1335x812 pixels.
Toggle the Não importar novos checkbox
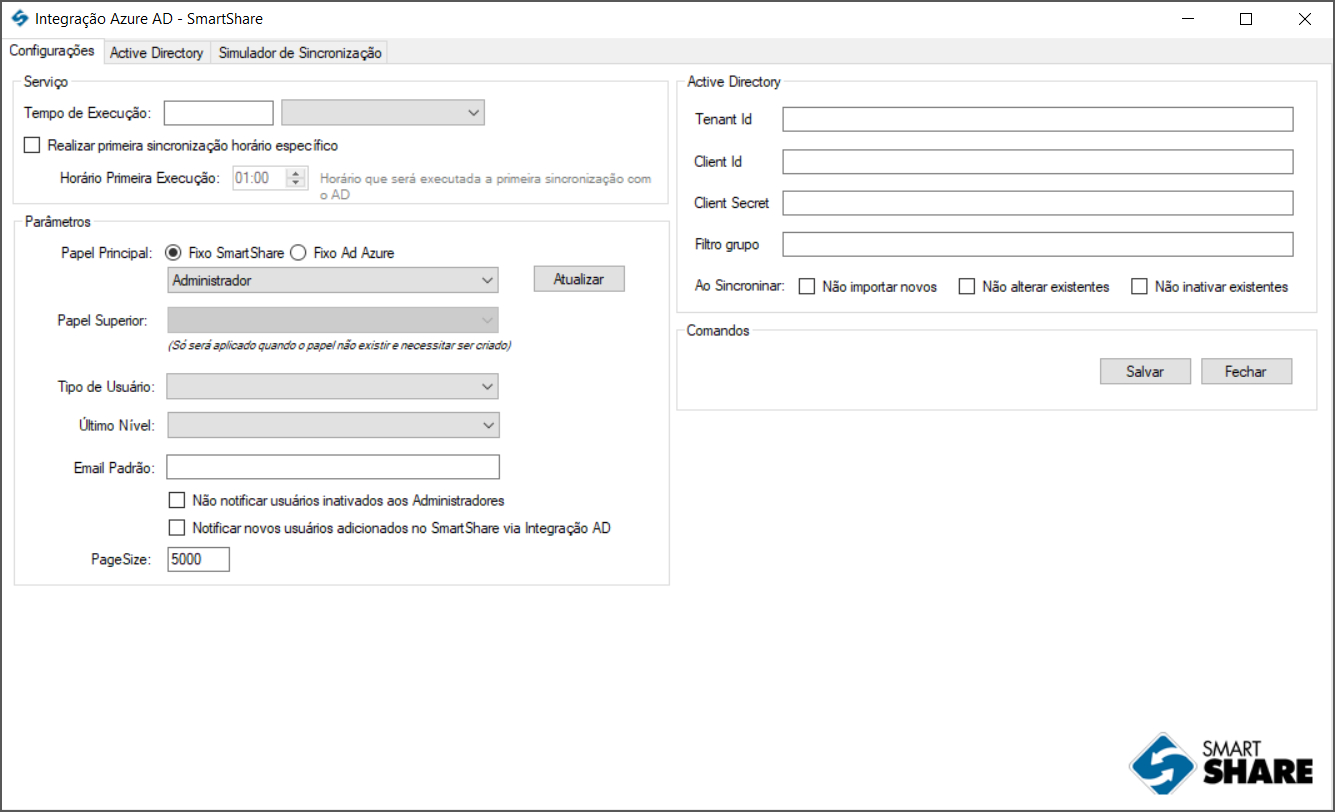807,287
